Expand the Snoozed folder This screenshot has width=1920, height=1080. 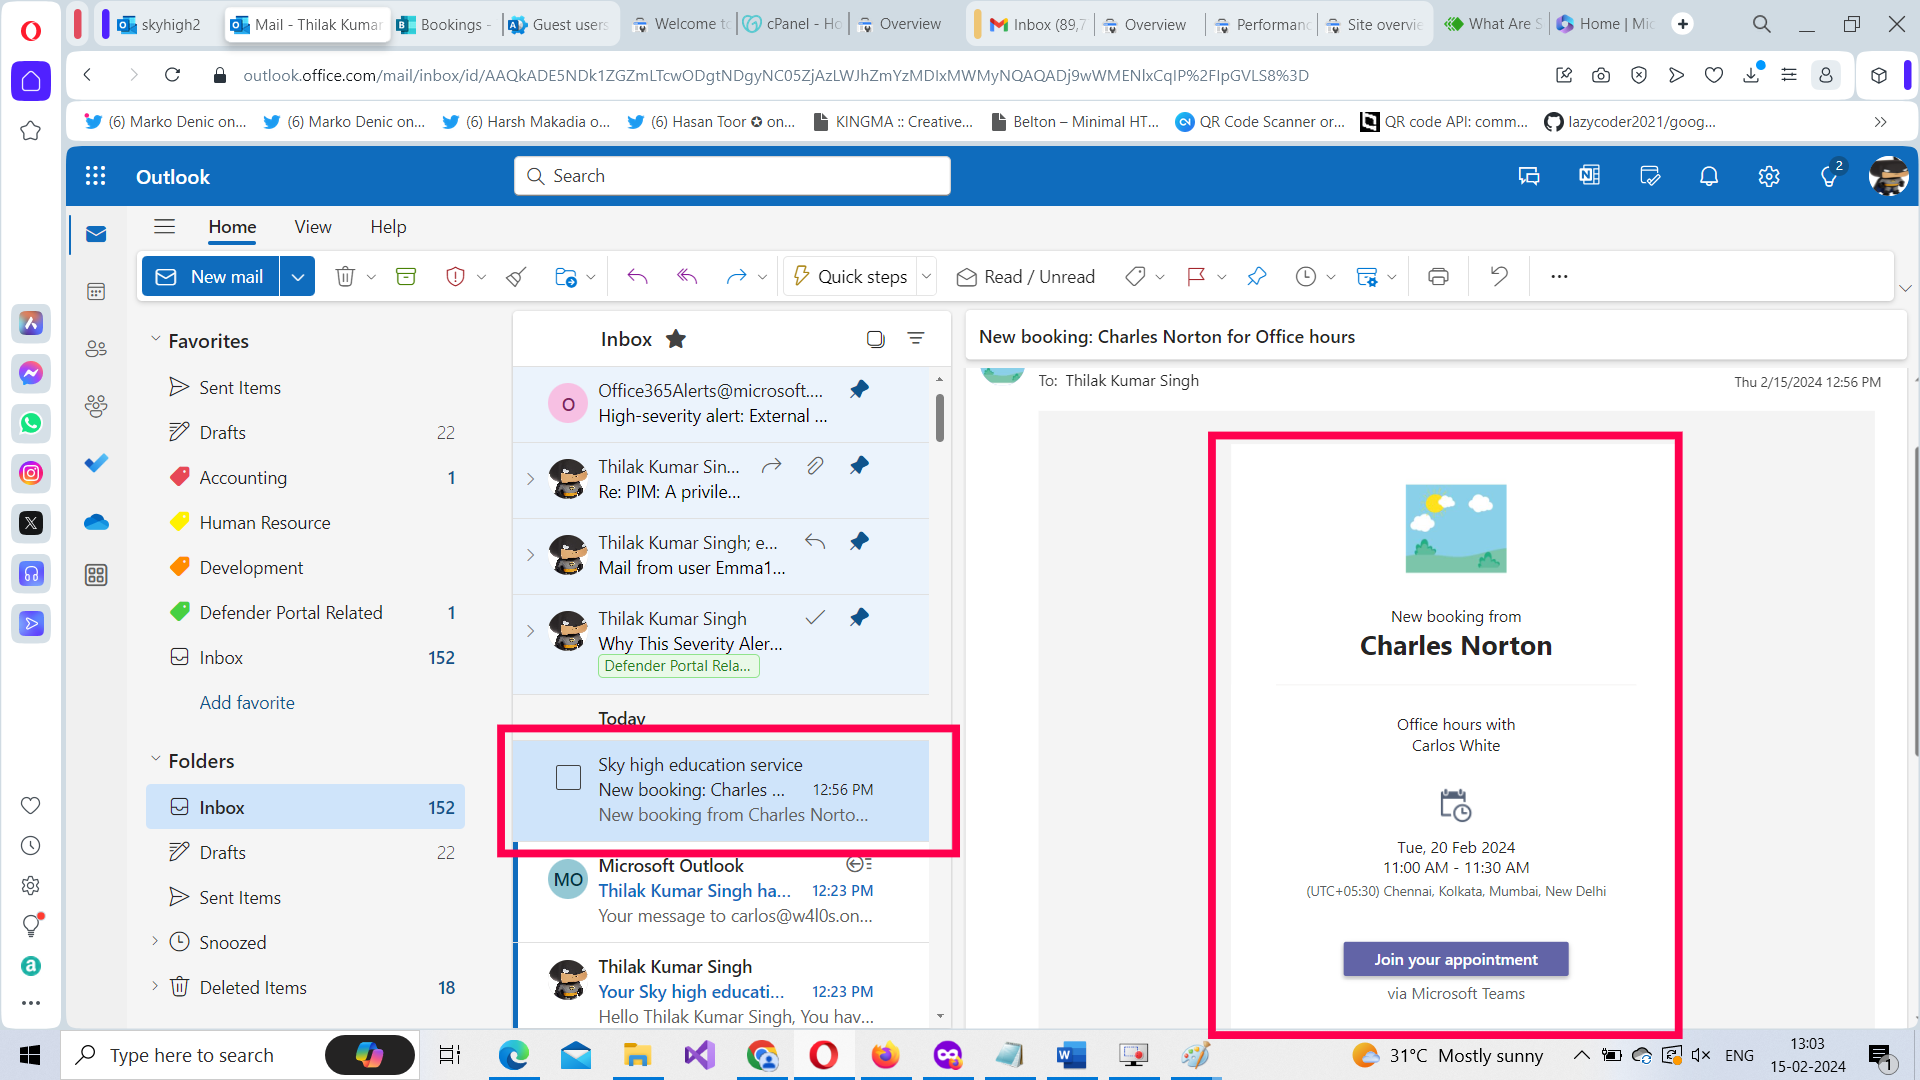point(156,942)
